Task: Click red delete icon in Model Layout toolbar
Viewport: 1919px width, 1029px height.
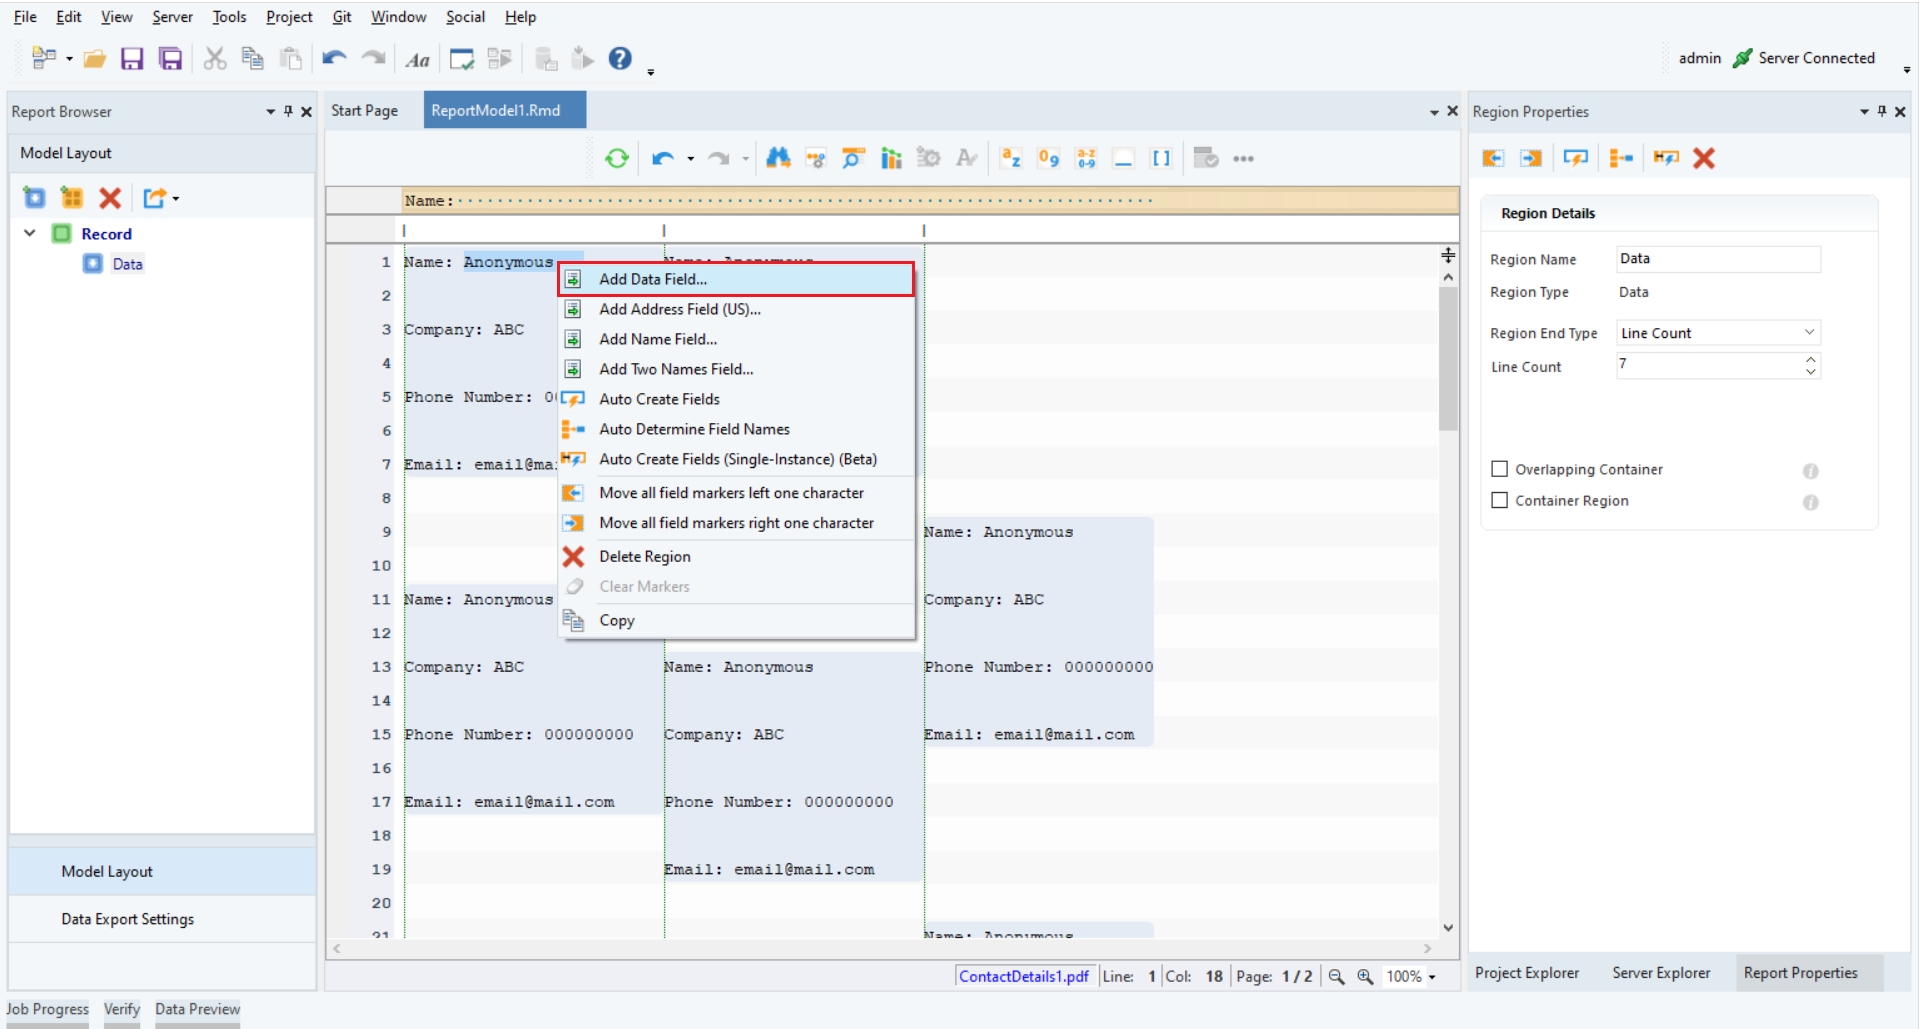Action: click(110, 198)
